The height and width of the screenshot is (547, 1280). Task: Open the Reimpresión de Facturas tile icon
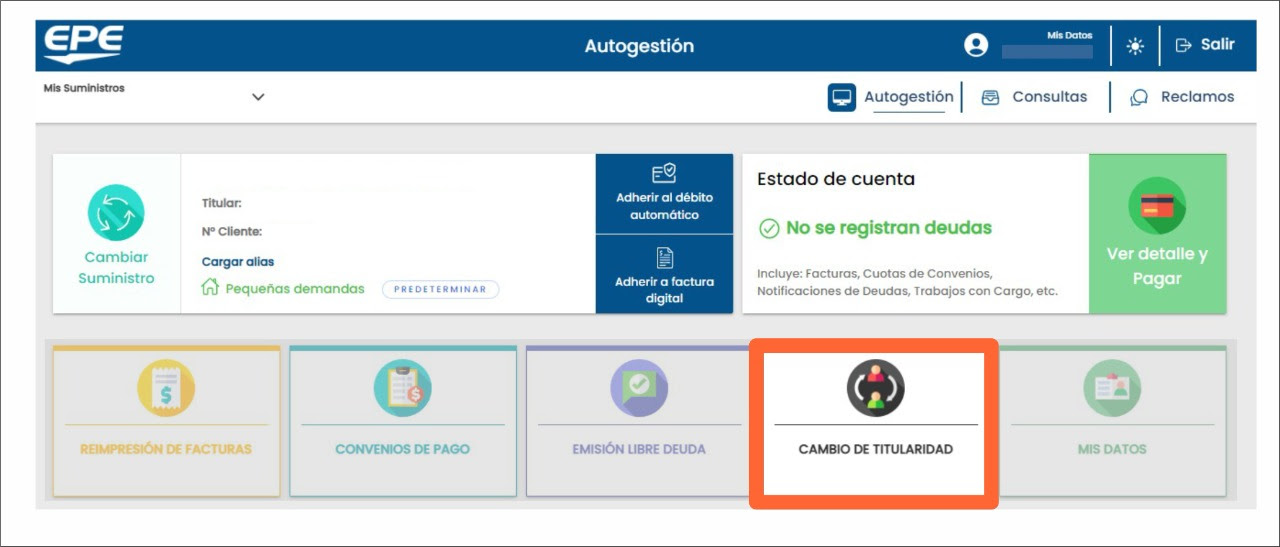click(x=166, y=388)
